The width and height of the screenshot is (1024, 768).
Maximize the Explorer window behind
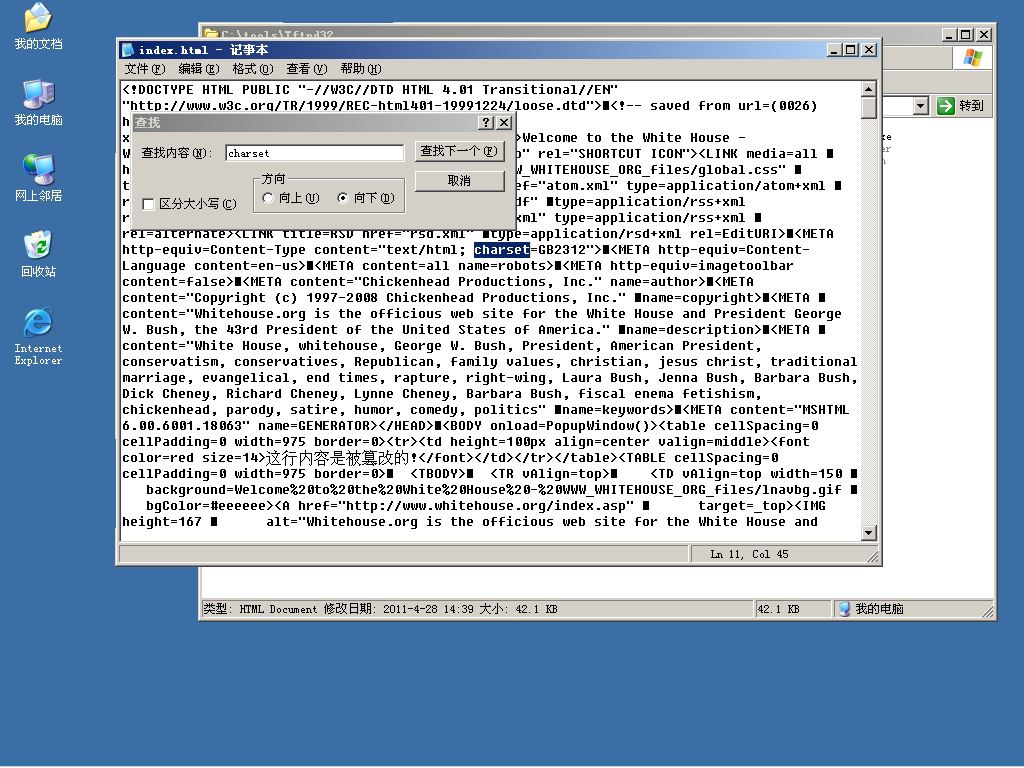[967, 35]
